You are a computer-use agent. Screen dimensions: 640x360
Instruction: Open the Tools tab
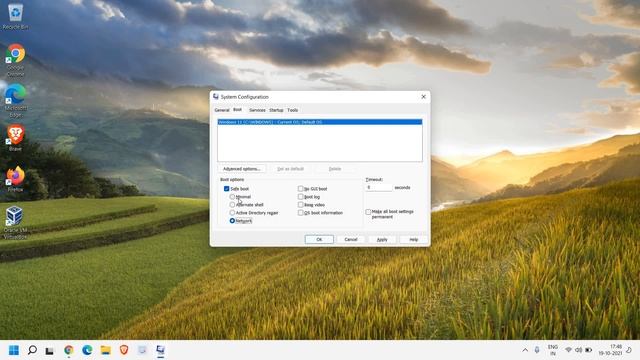pyautogui.click(x=293, y=110)
